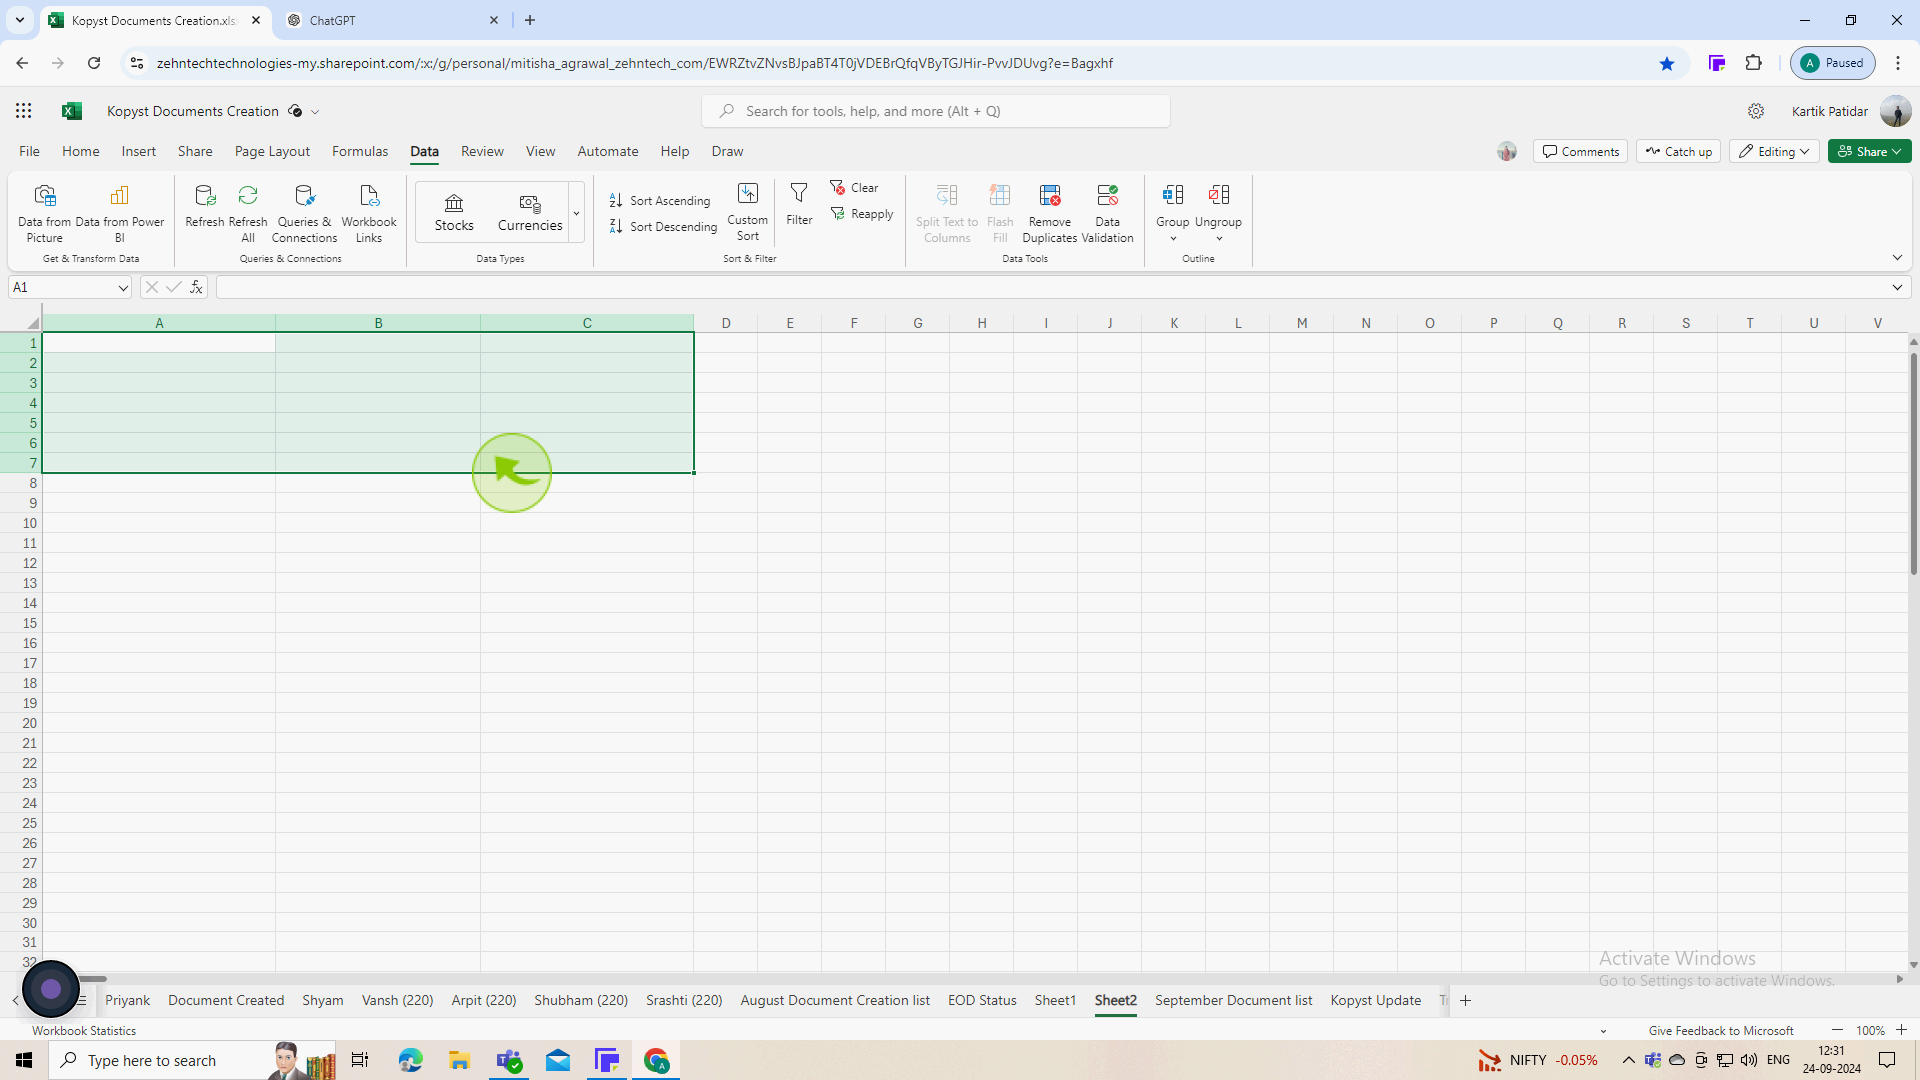This screenshot has height=1080, width=1920.
Task: Open Queries & Connections pane
Action: pos(304,213)
